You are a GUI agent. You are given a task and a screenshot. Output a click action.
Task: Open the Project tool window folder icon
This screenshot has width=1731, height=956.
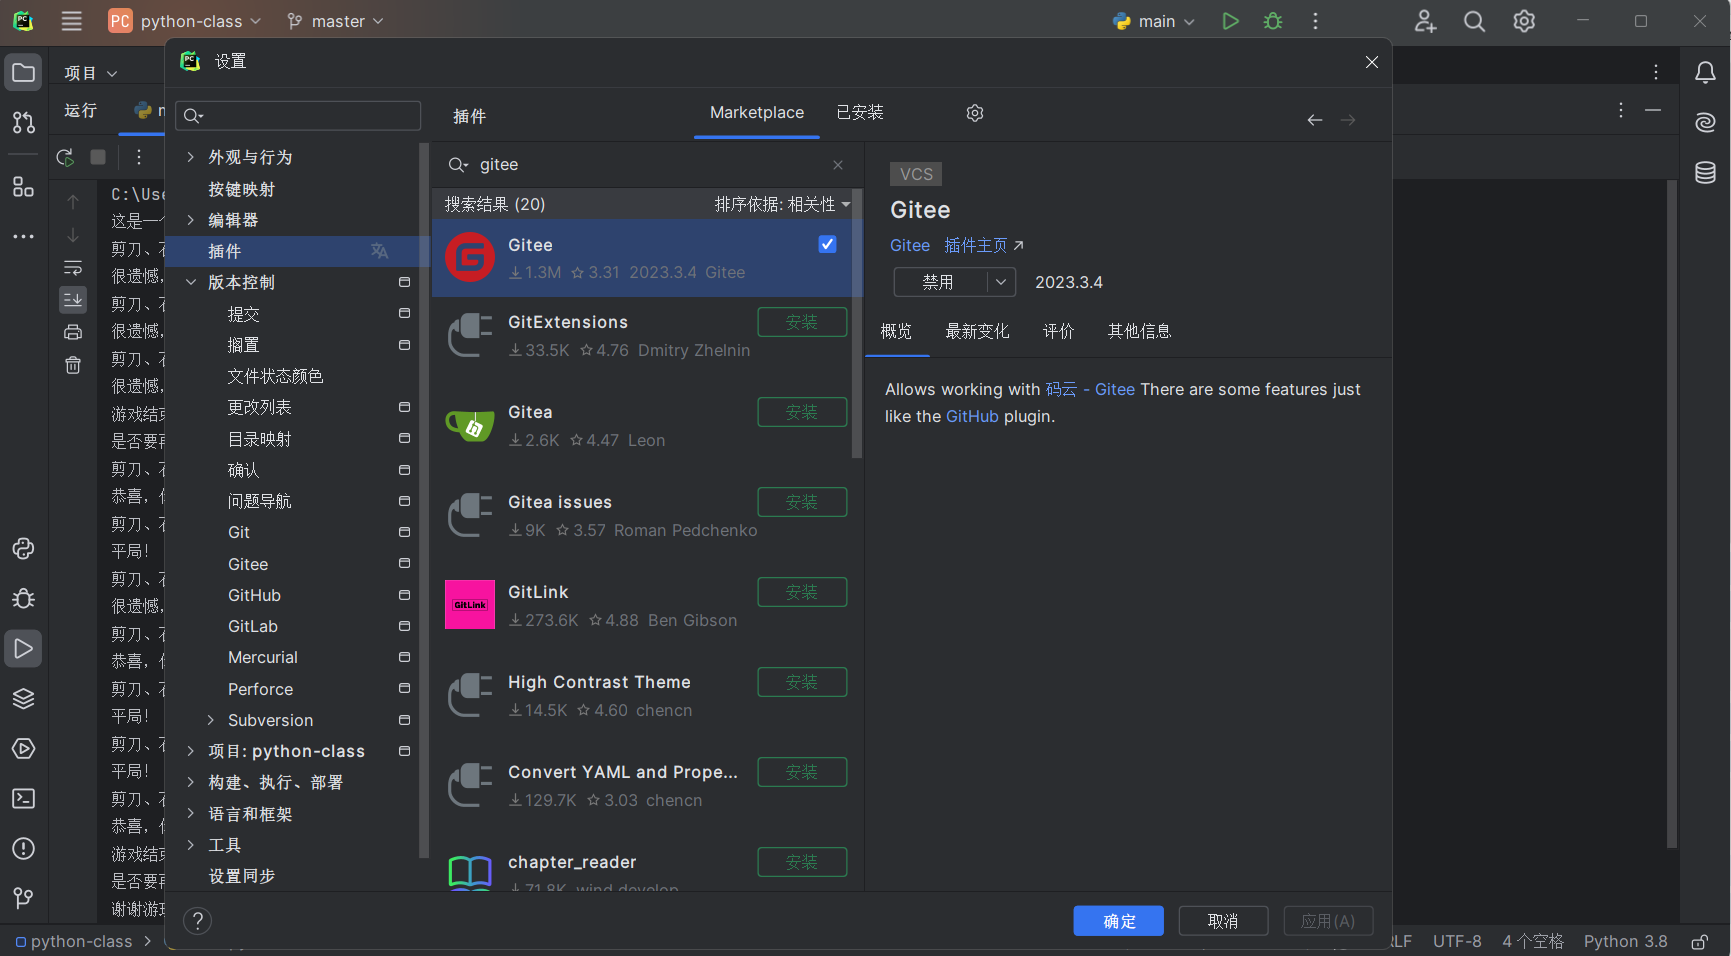tap(23, 73)
